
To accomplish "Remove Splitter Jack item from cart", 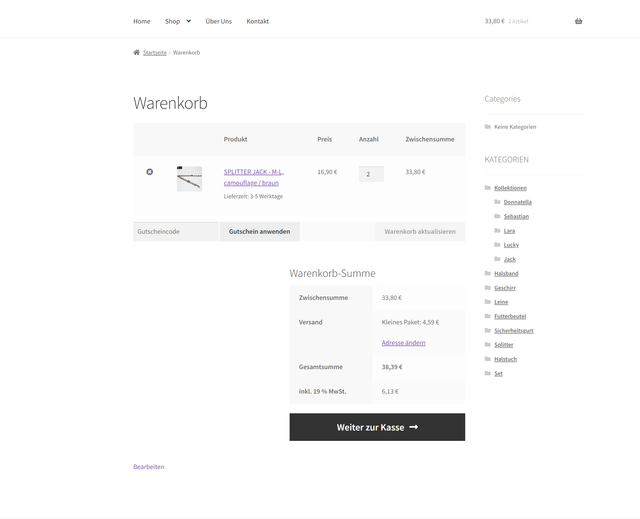I will (x=150, y=172).
